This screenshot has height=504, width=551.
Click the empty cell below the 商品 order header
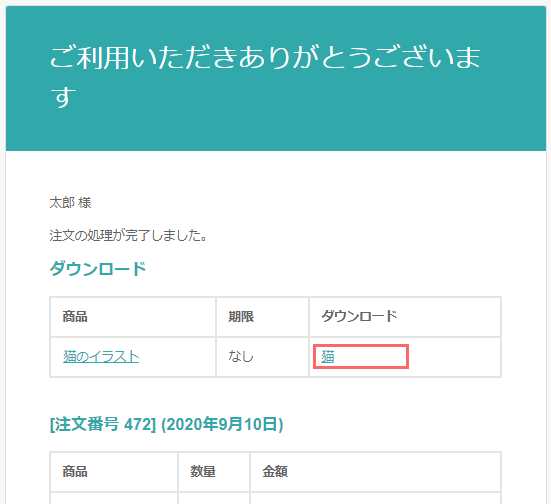point(114,498)
